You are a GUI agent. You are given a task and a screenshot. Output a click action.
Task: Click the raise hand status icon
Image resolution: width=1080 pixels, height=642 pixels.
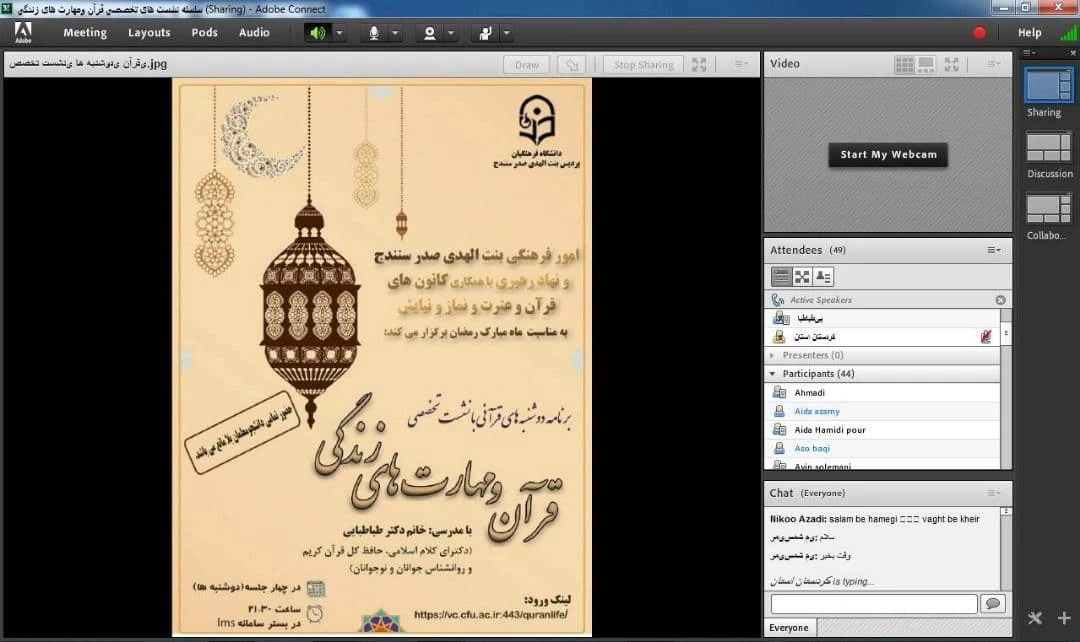(486, 33)
